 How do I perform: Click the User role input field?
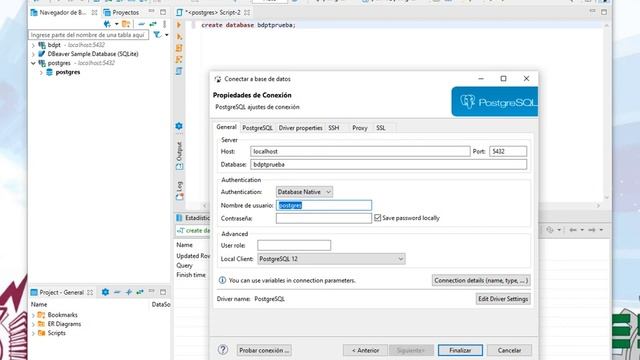coord(294,245)
